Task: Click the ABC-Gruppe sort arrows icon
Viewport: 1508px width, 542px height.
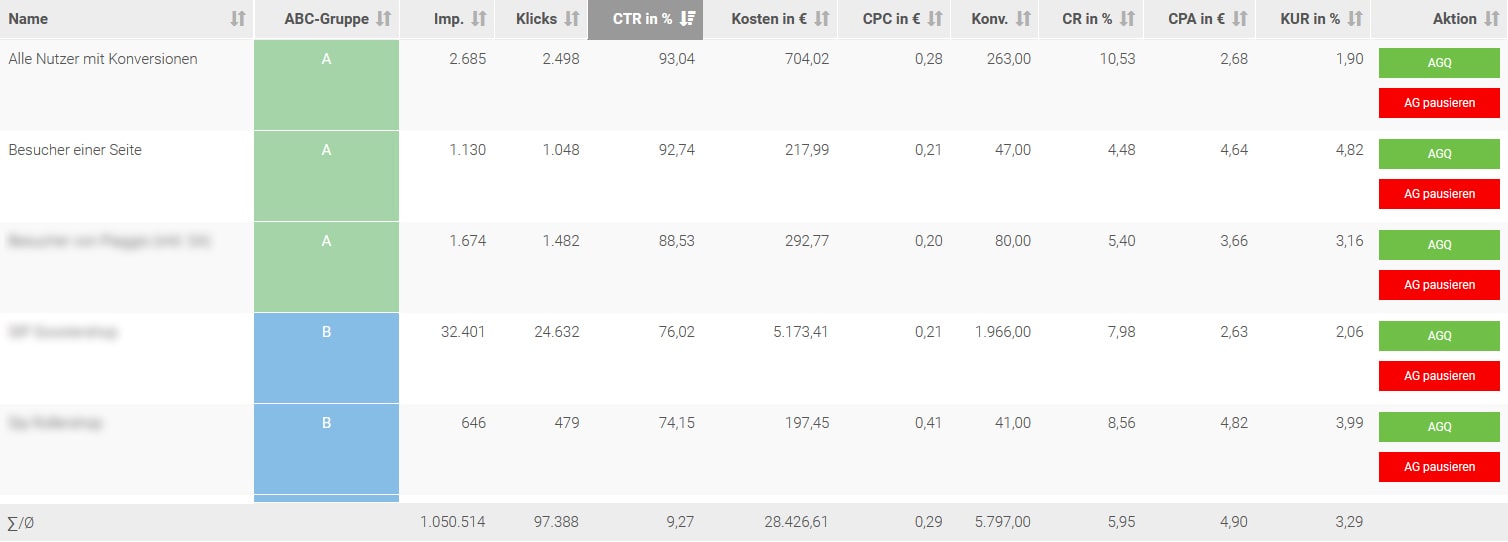Action: coord(383,19)
